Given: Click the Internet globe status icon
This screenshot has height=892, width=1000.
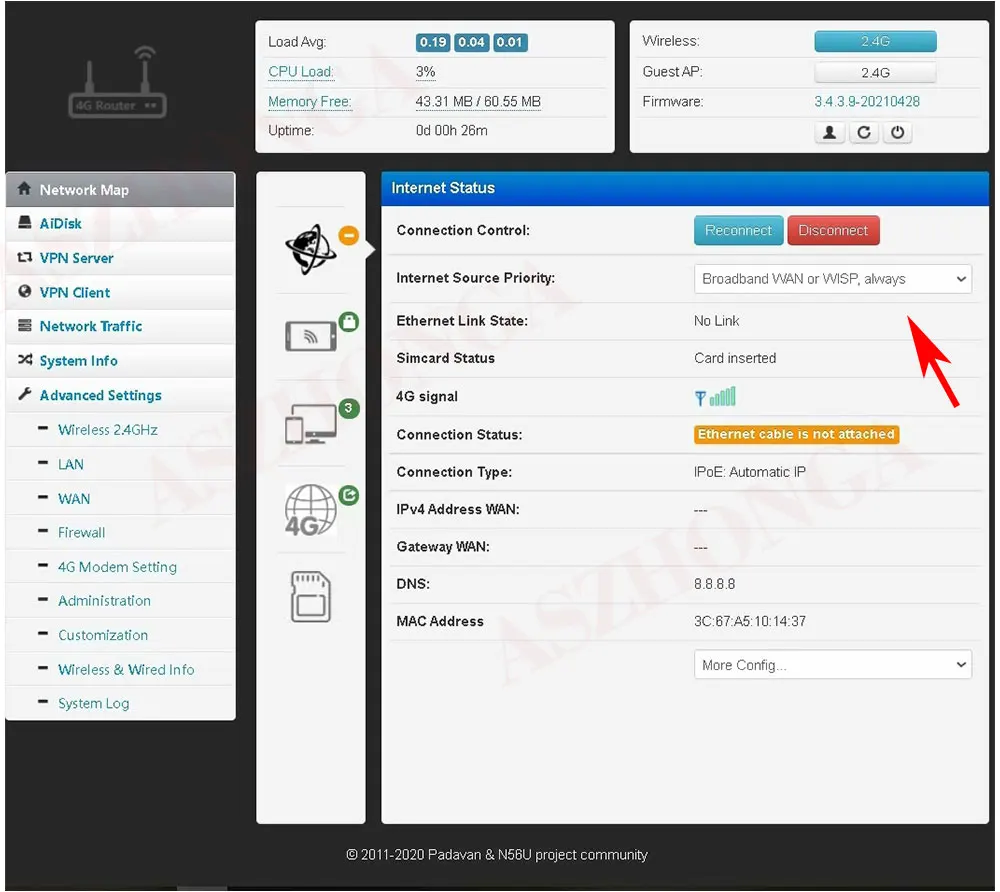Looking at the screenshot, I should click(x=311, y=249).
